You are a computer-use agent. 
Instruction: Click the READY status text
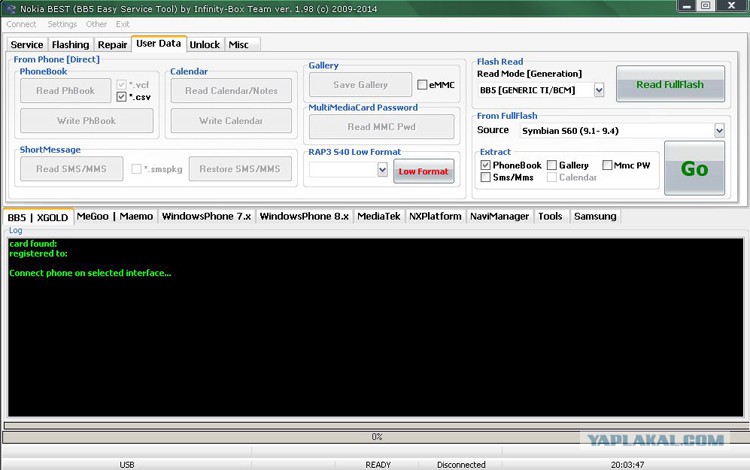click(x=378, y=465)
